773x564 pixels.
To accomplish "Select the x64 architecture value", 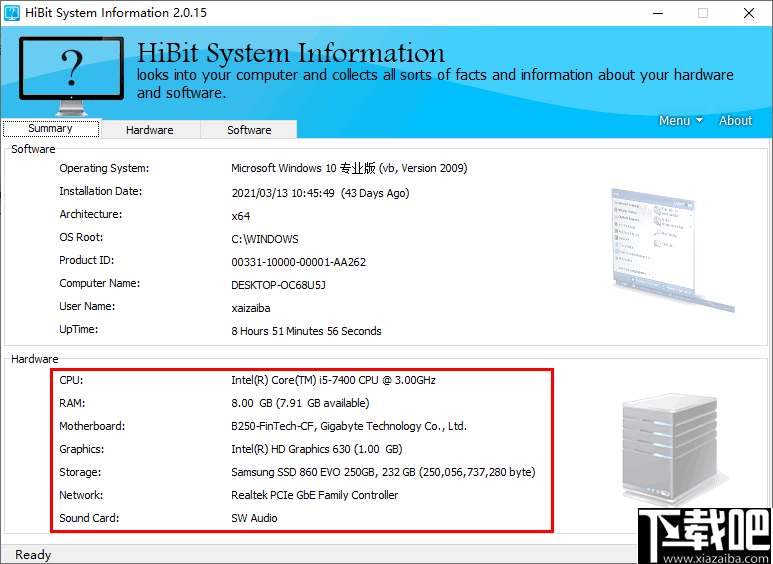I will point(241,216).
